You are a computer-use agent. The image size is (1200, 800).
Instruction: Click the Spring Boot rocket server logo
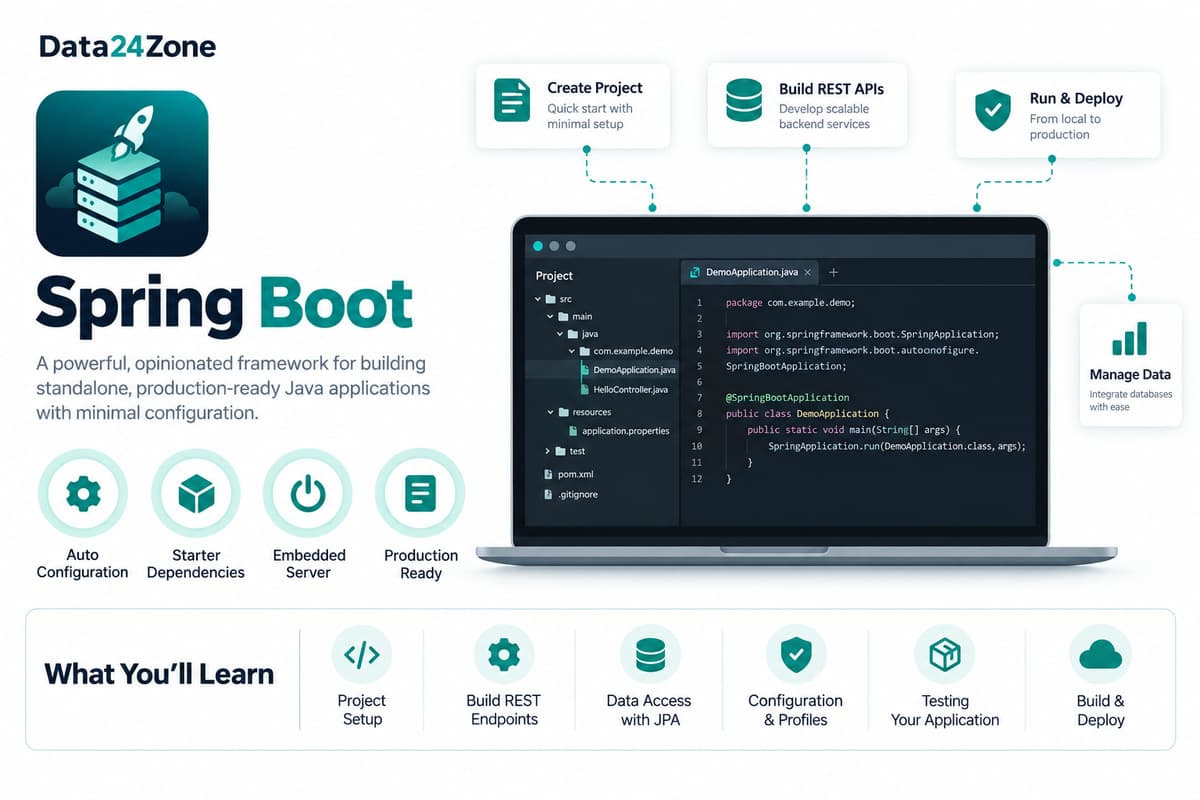122,174
